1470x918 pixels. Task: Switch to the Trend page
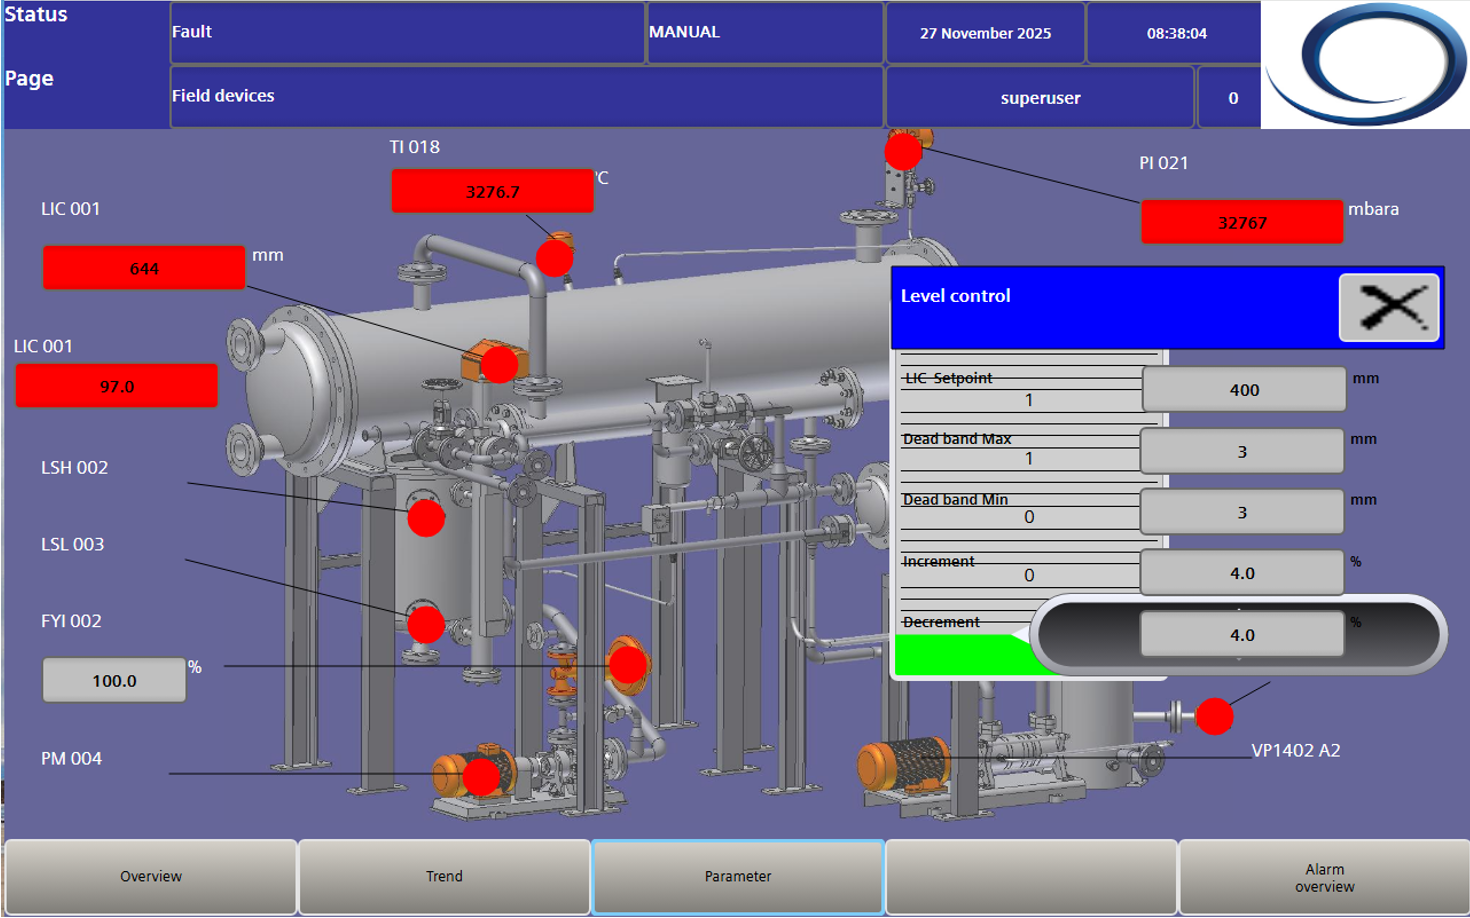(444, 876)
